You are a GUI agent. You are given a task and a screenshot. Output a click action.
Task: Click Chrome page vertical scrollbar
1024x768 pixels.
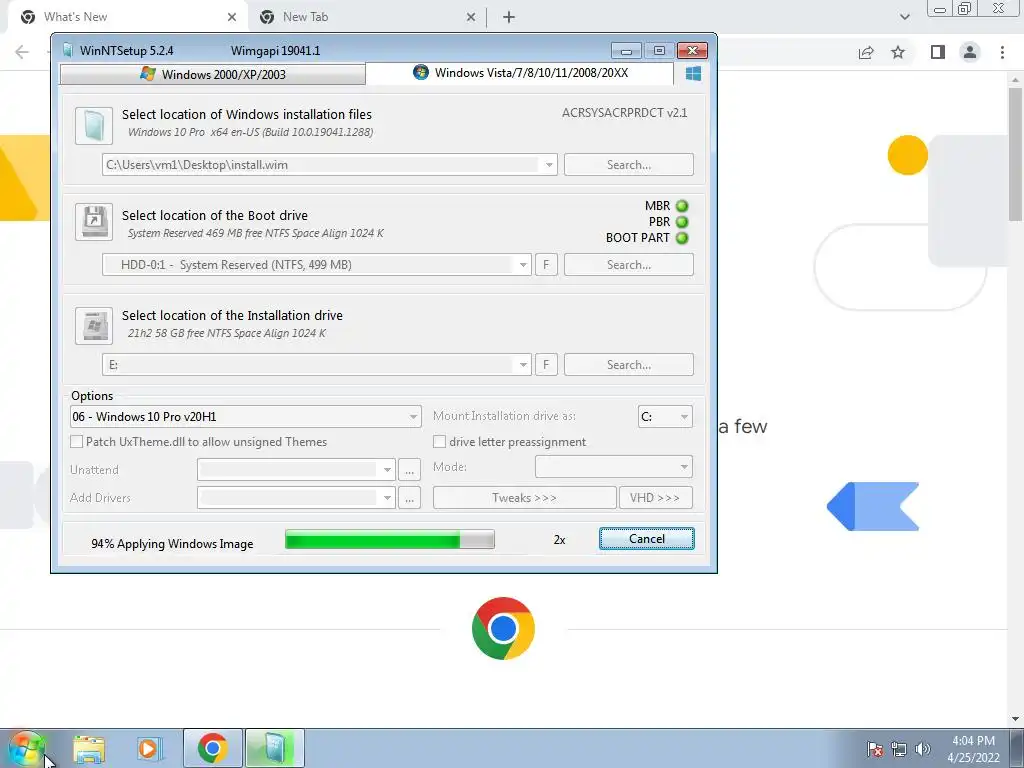pos(1015,154)
